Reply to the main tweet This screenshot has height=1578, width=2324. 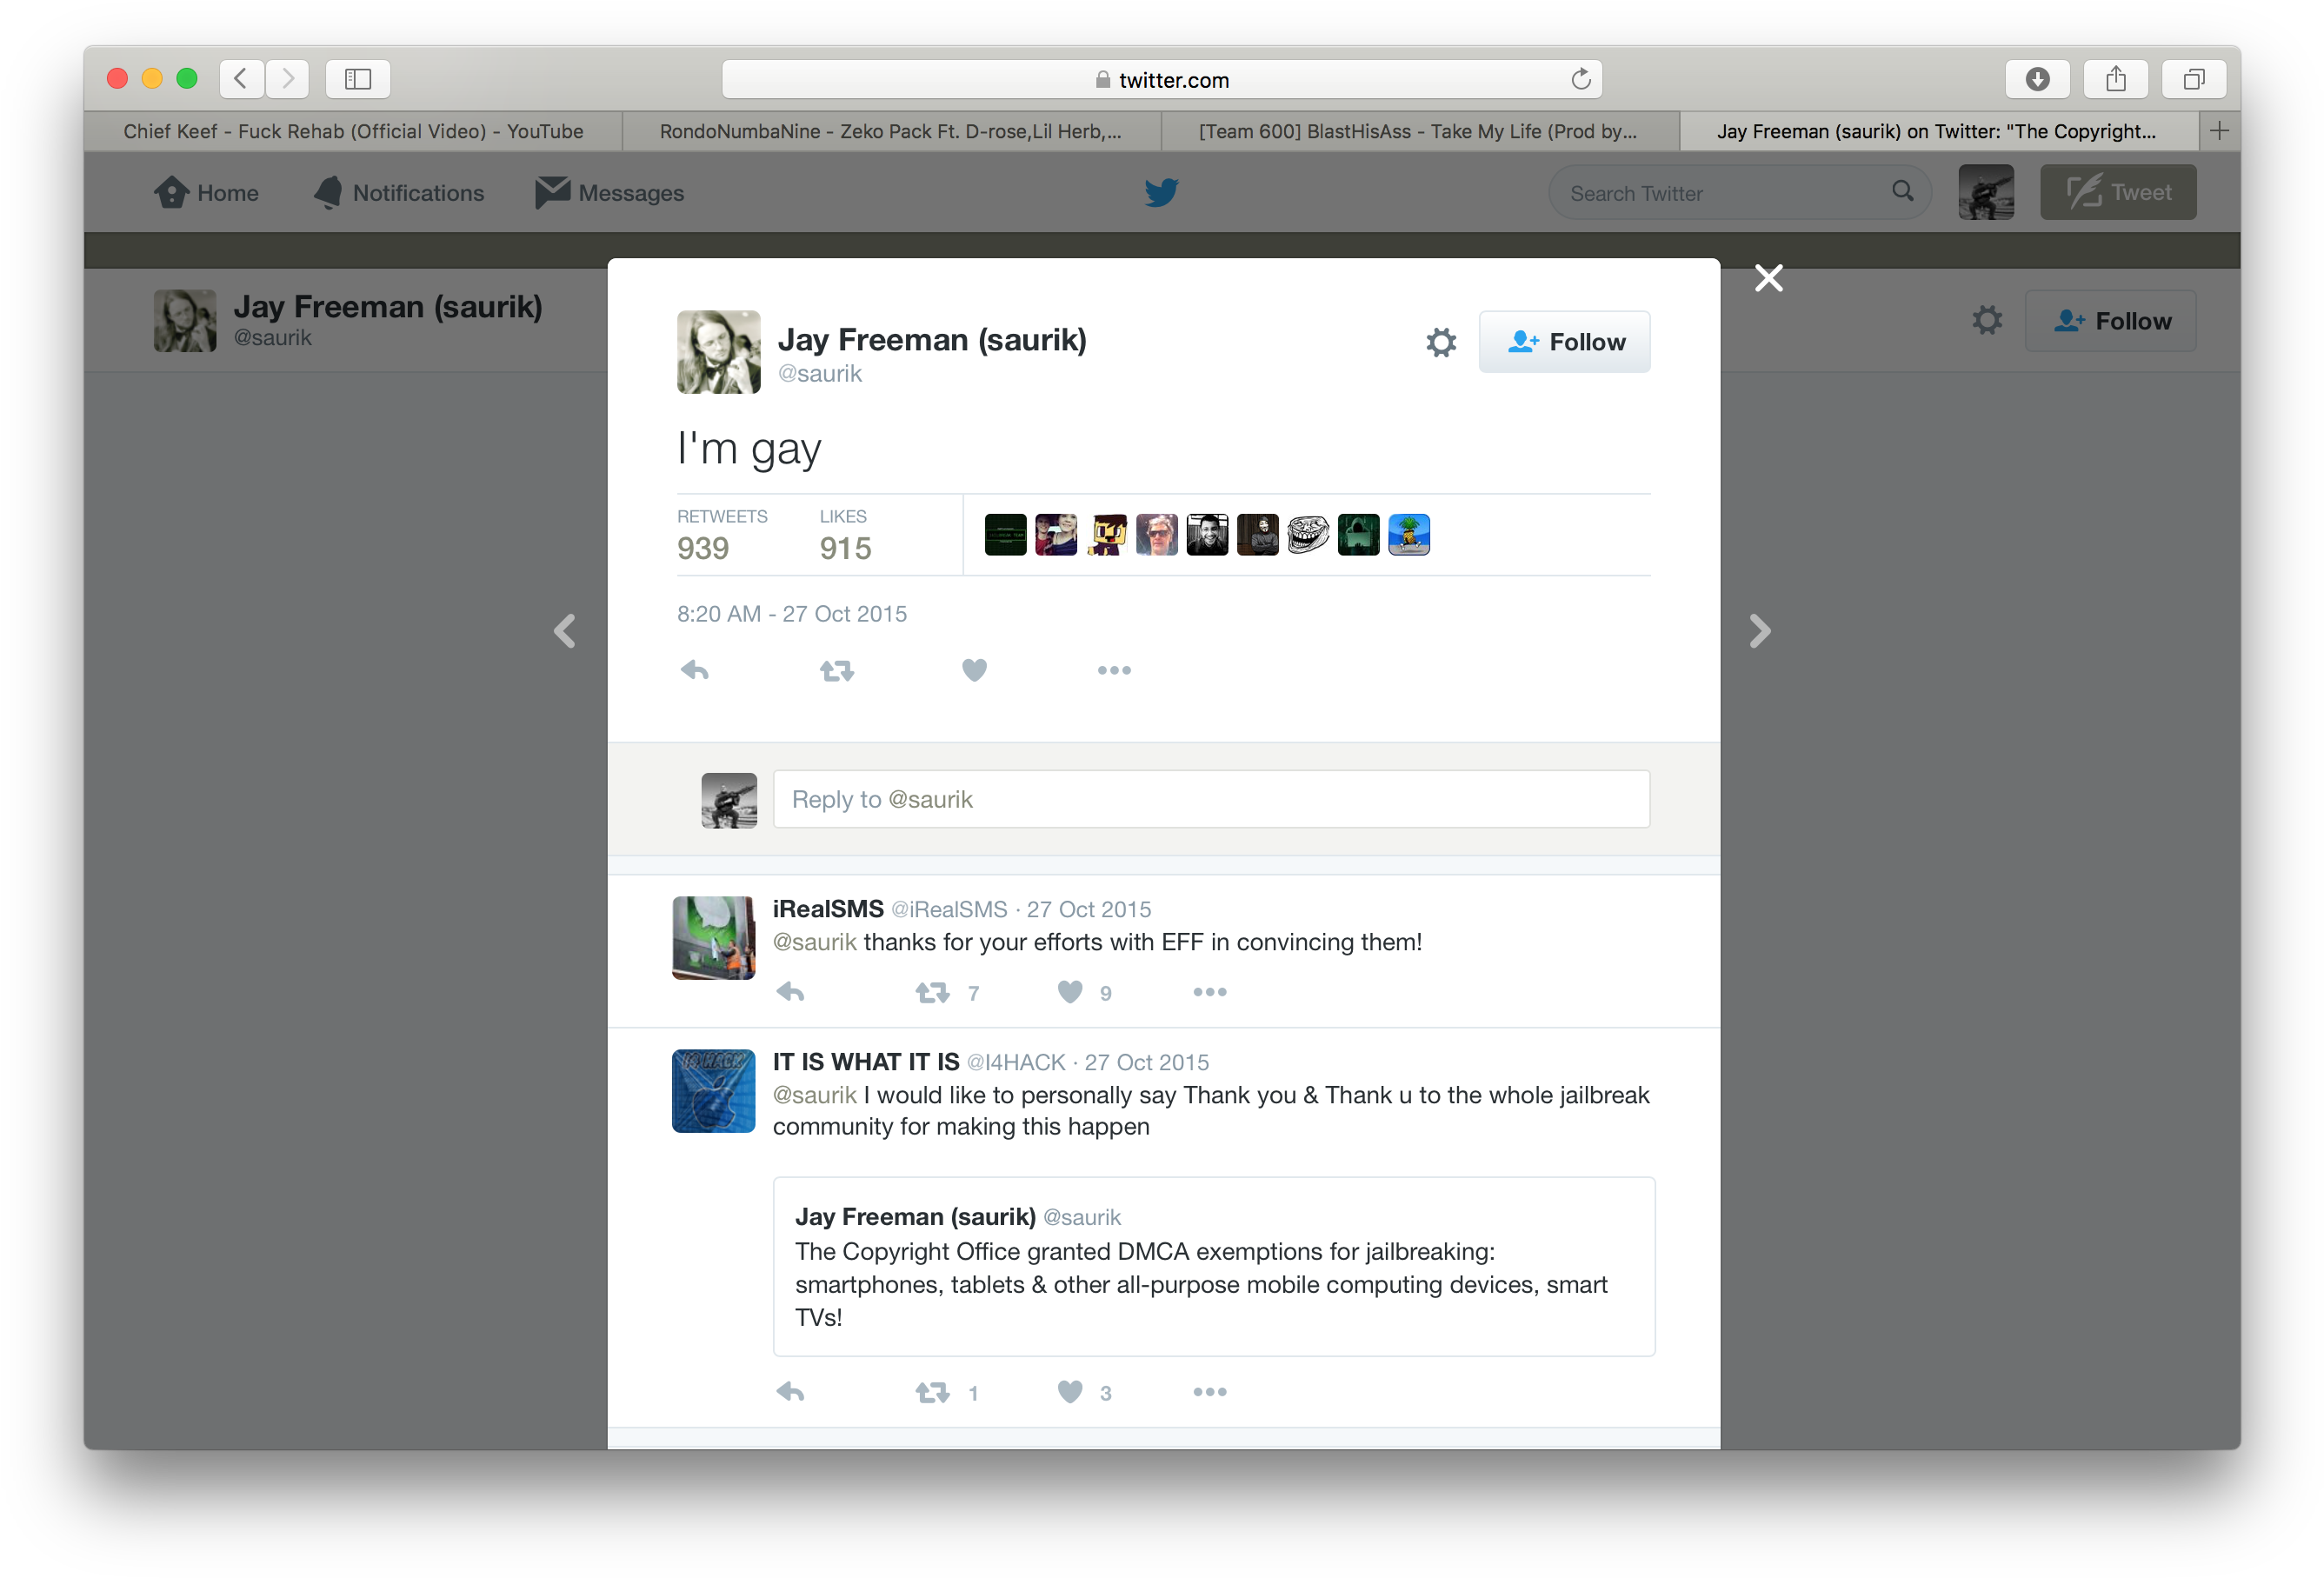click(x=695, y=670)
